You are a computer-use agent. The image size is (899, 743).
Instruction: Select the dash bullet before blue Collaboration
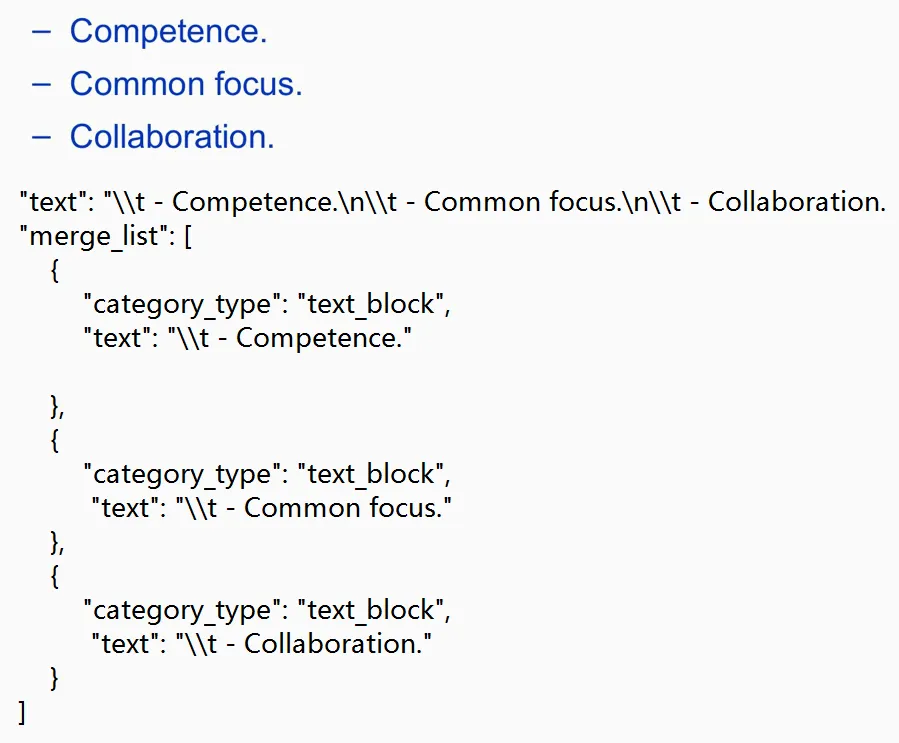[41, 138]
